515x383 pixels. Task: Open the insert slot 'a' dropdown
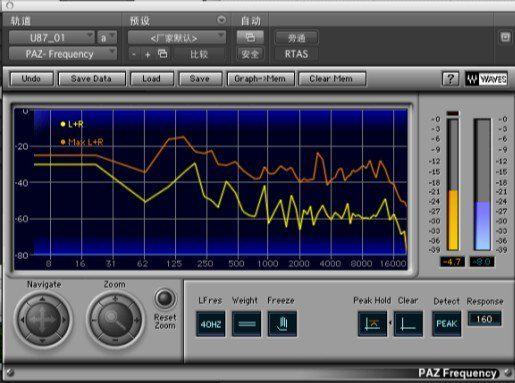tap(107, 38)
